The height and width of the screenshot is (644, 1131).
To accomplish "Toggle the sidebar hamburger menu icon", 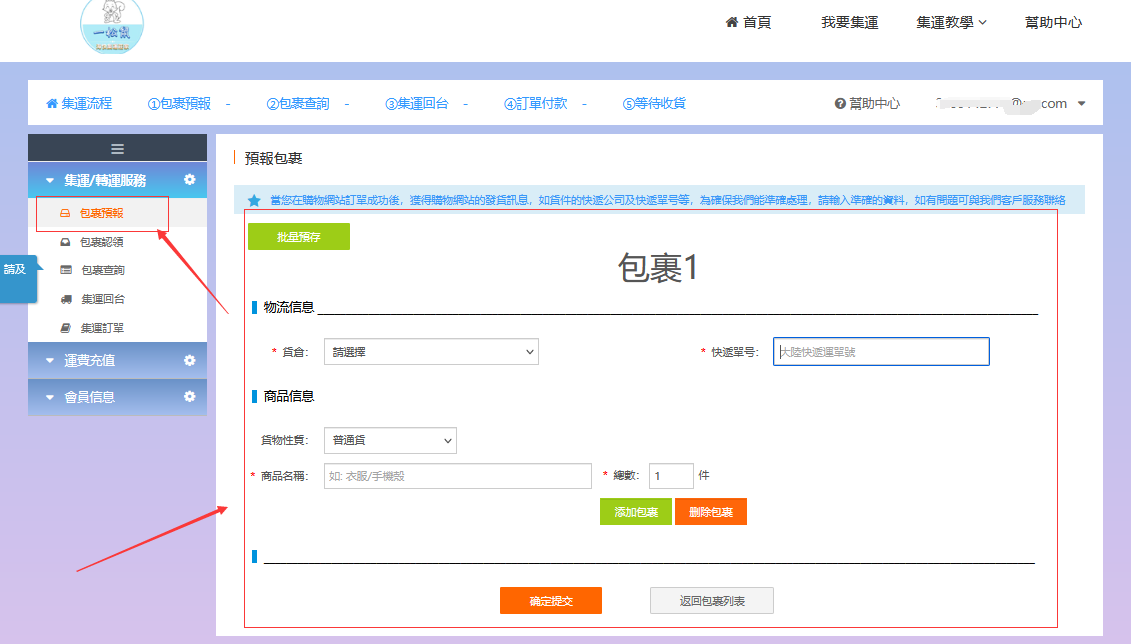I will tap(117, 148).
